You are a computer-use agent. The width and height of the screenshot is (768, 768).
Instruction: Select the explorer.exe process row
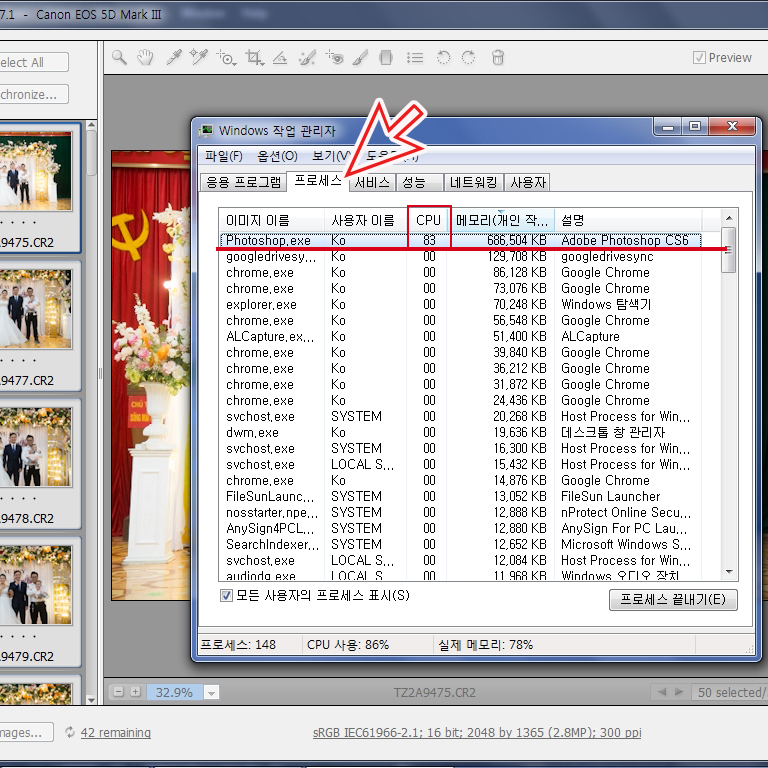tap(461, 305)
